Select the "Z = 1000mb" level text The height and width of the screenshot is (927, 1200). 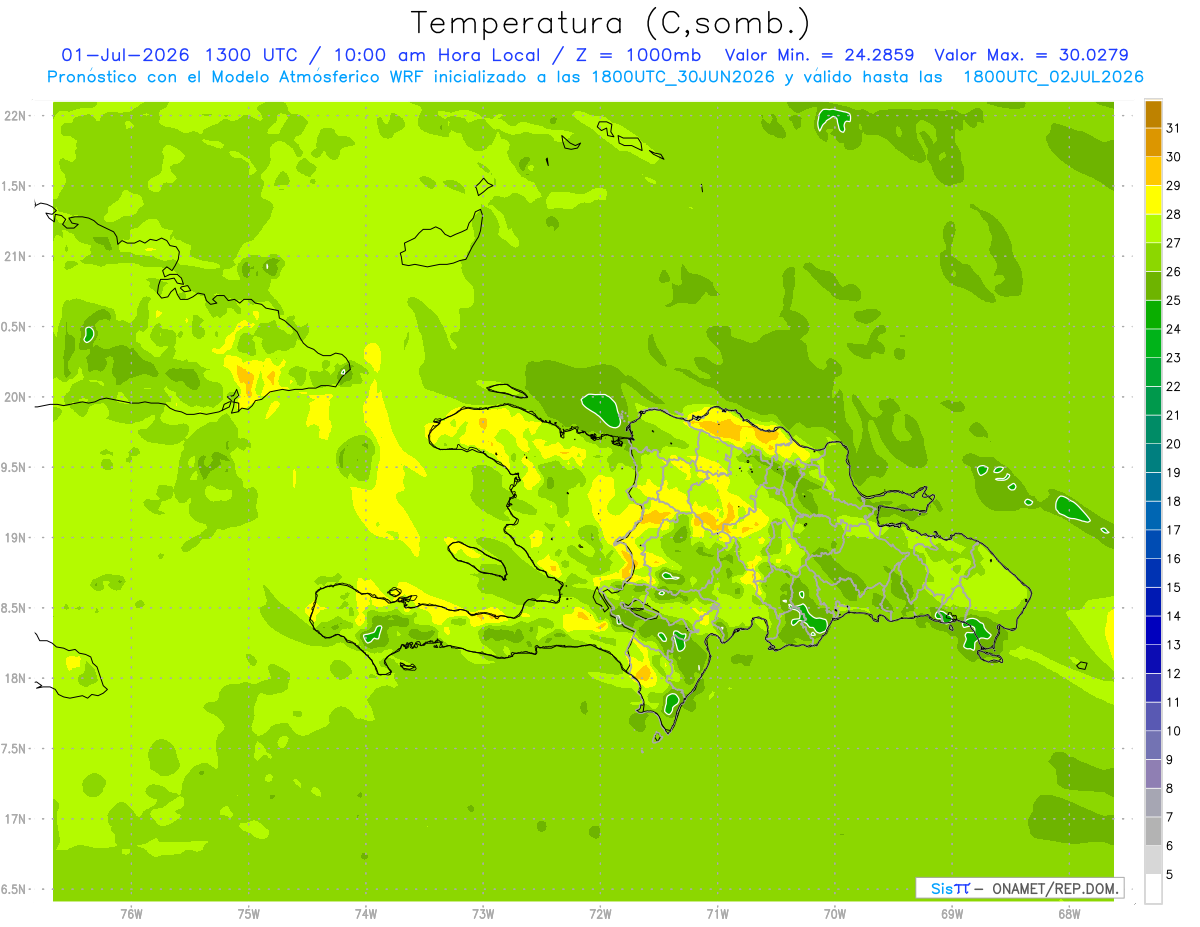[x=636, y=55]
